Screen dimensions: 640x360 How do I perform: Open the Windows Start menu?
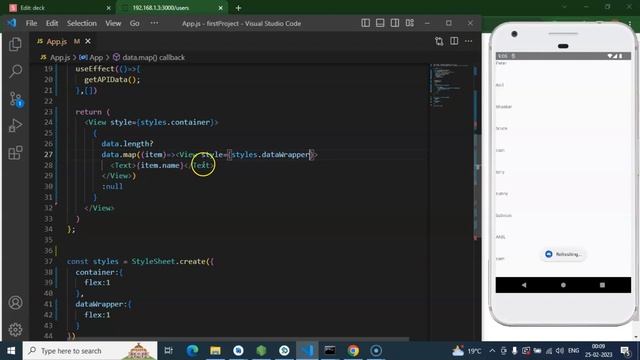(x=11, y=351)
